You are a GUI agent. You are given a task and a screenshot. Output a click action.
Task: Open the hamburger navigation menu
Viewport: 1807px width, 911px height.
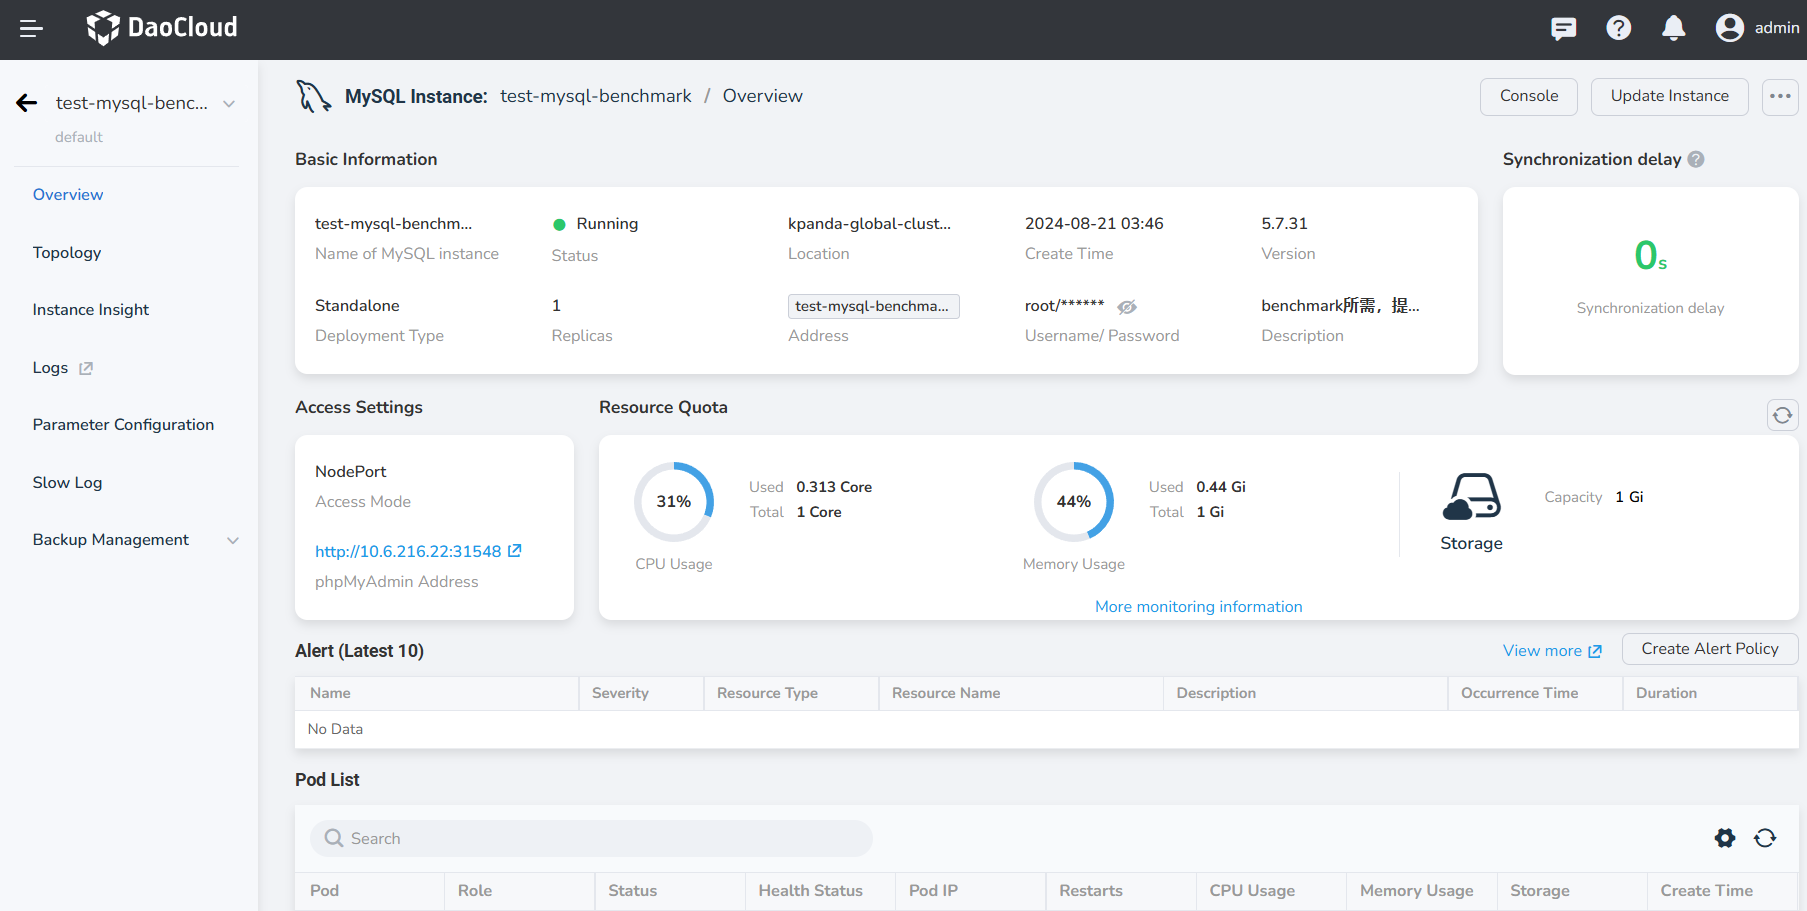click(31, 29)
